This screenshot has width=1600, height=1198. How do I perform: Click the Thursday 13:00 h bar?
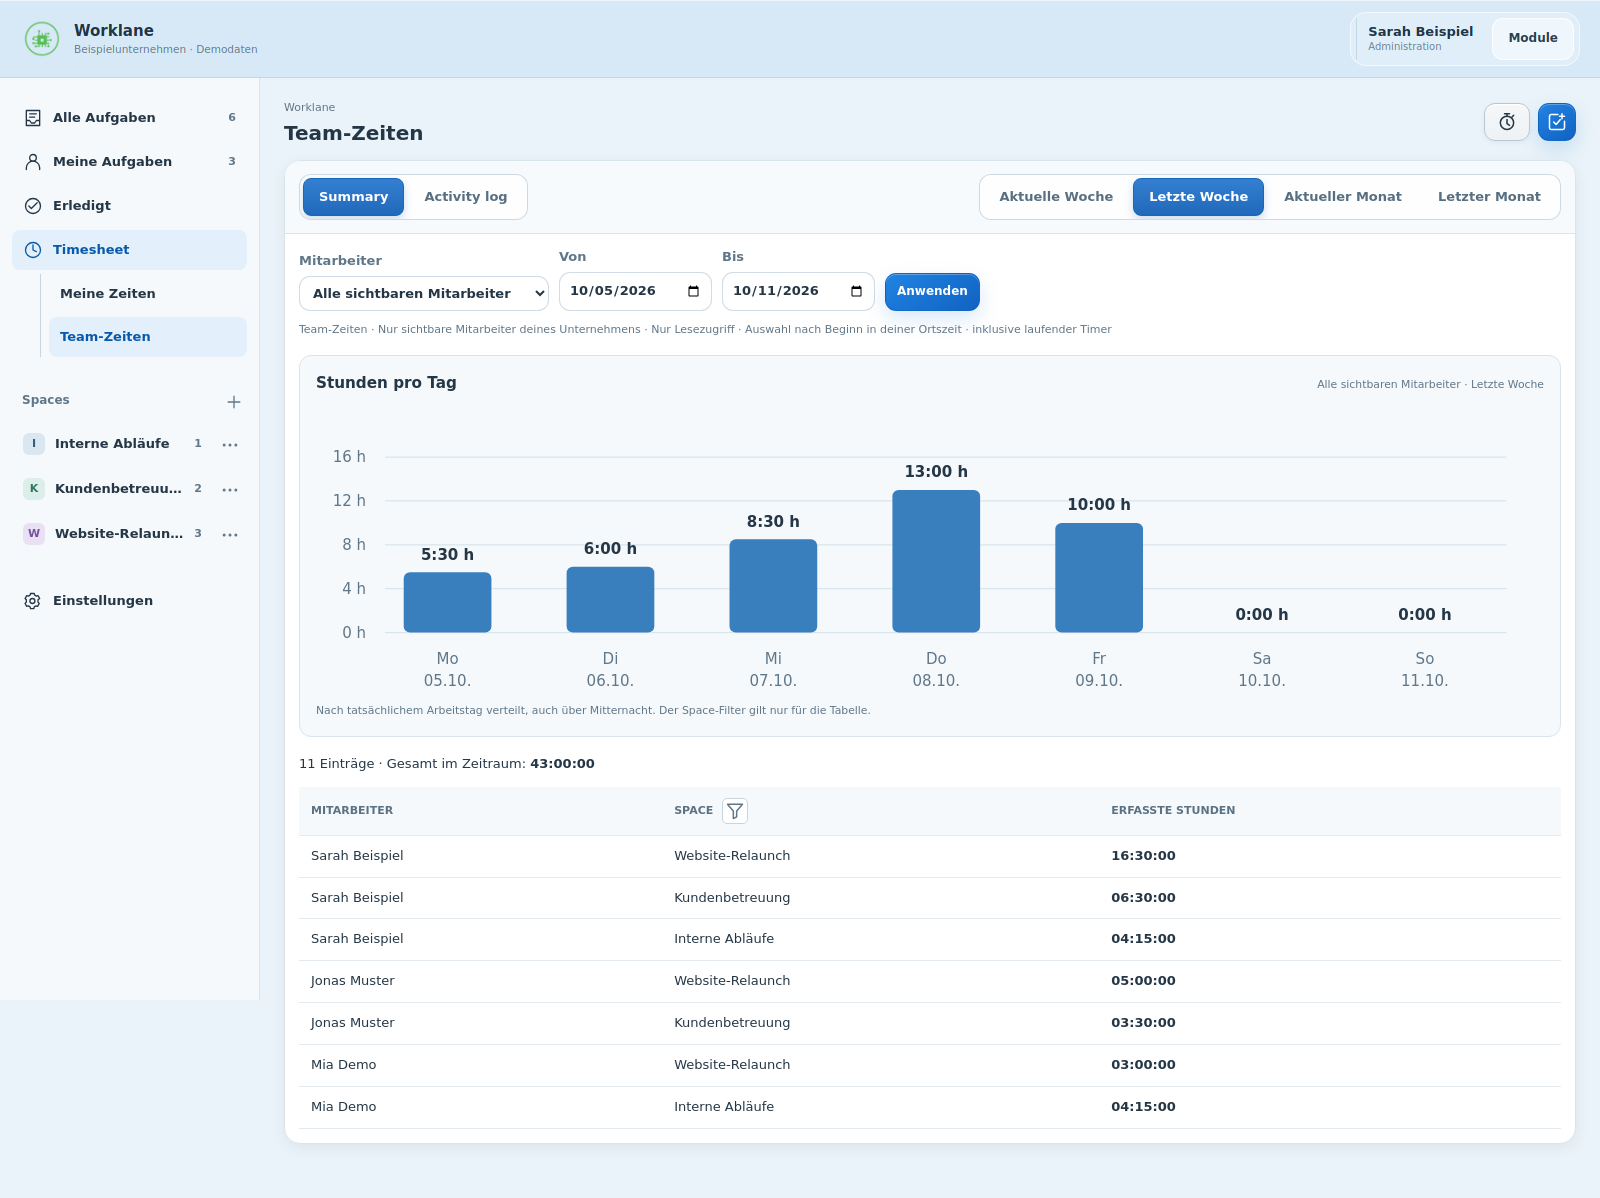(x=936, y=561)
